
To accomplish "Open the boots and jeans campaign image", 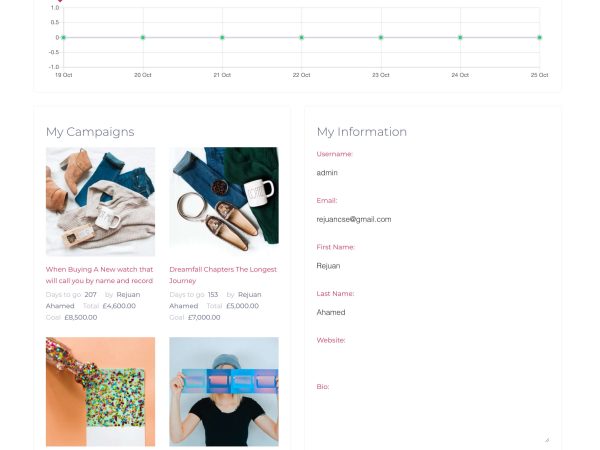I will coord(100,202).
